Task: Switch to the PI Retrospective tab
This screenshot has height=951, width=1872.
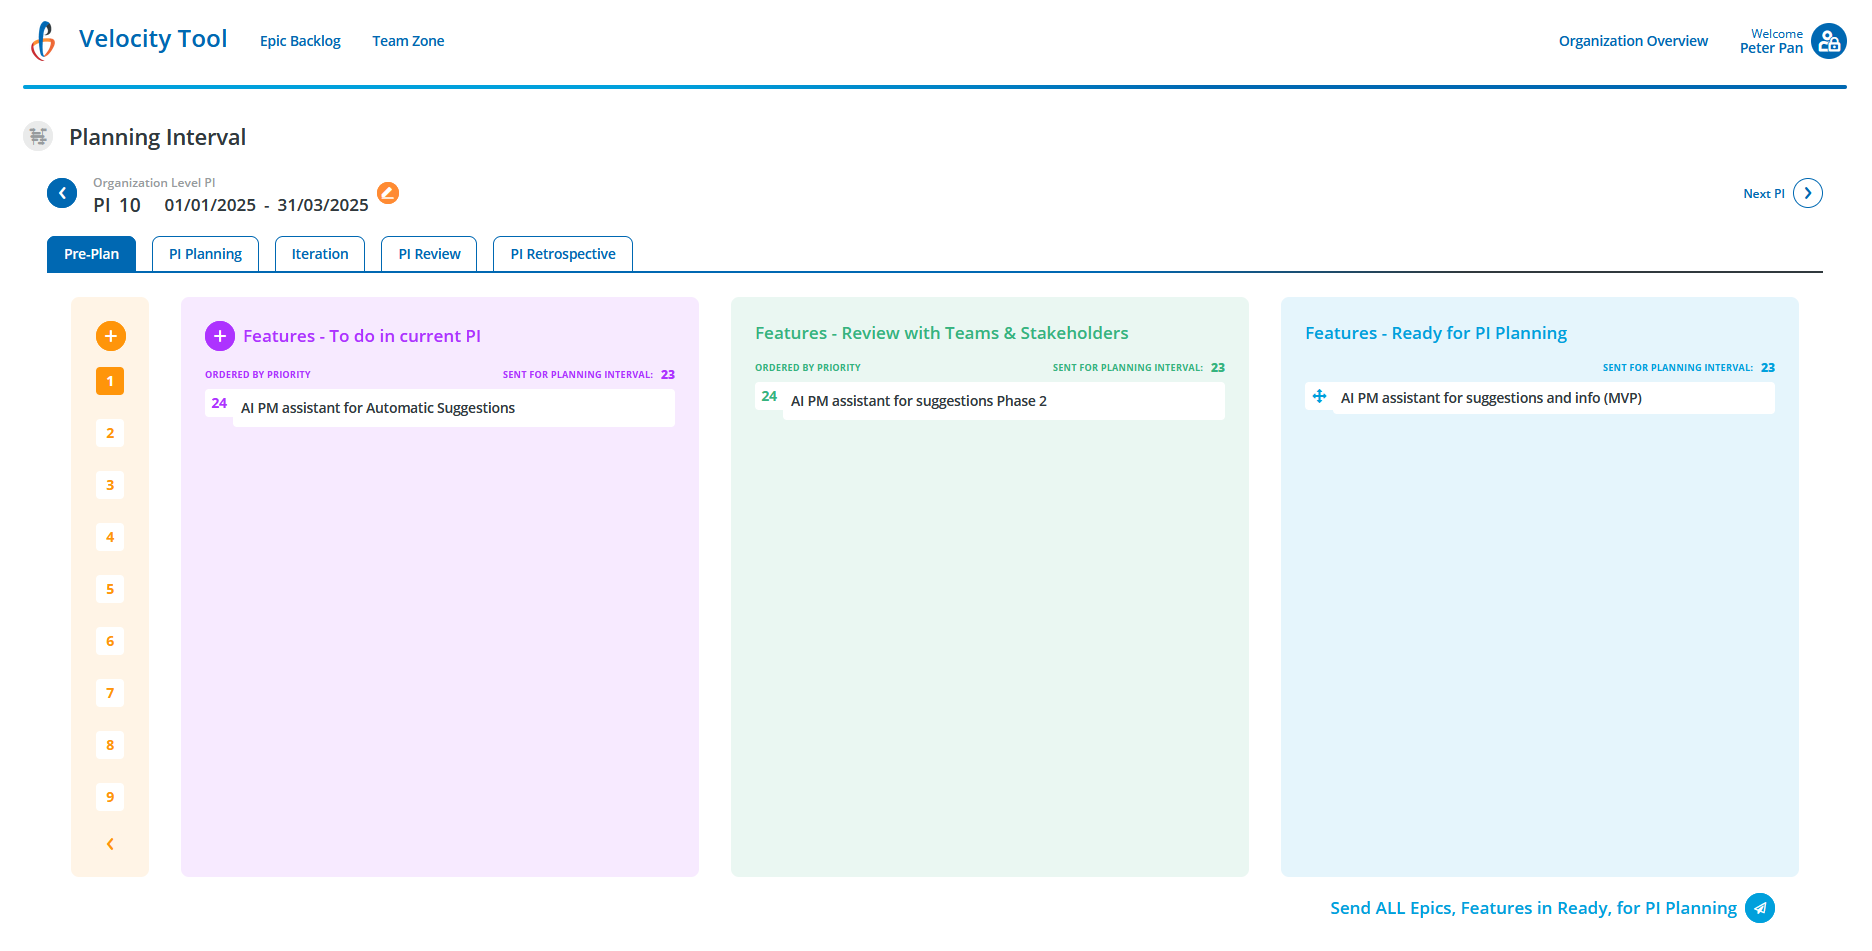Action: pos(563,254)
